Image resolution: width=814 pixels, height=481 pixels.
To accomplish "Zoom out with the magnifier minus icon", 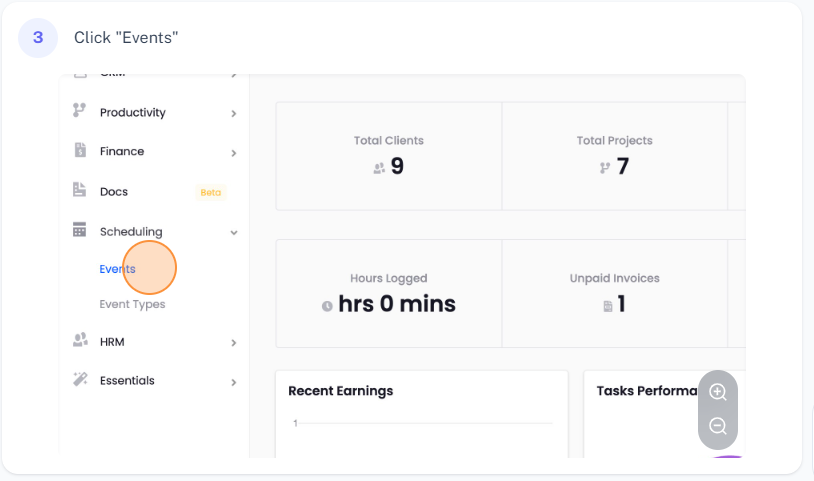I will click(x=717, y=426).
